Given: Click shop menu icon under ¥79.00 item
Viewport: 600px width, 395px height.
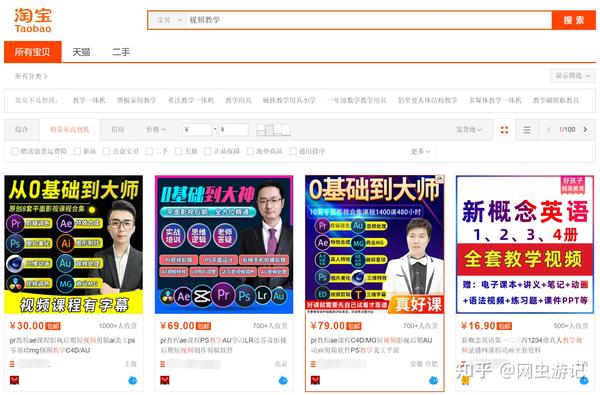Looking at the screenshot, I should click(313, 364).
